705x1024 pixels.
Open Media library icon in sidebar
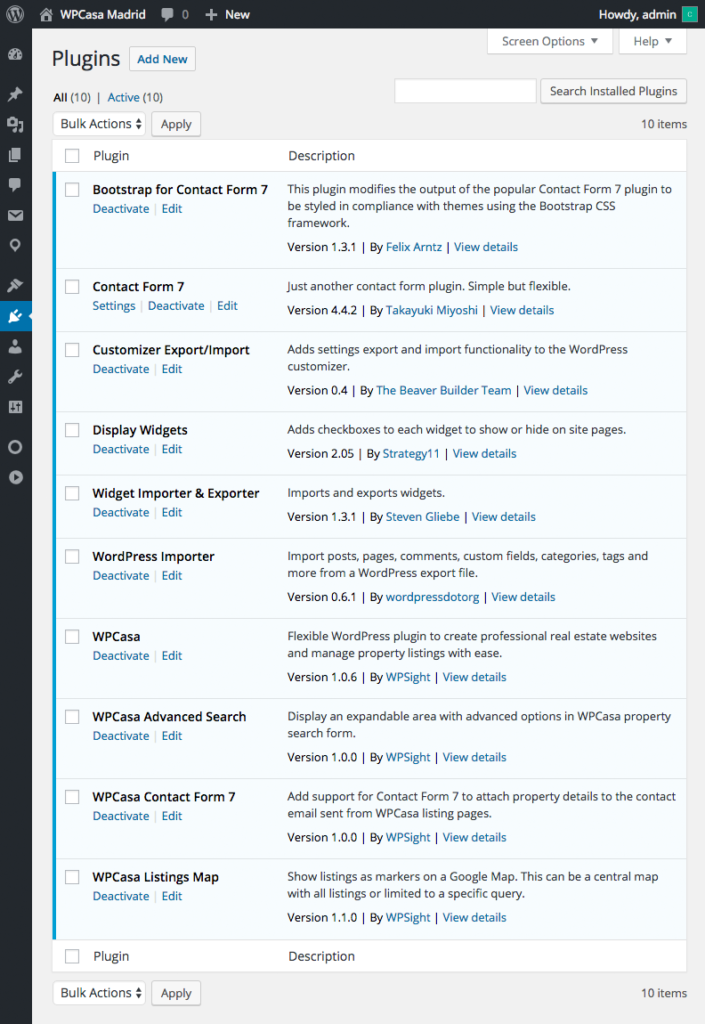click(15, 125)
